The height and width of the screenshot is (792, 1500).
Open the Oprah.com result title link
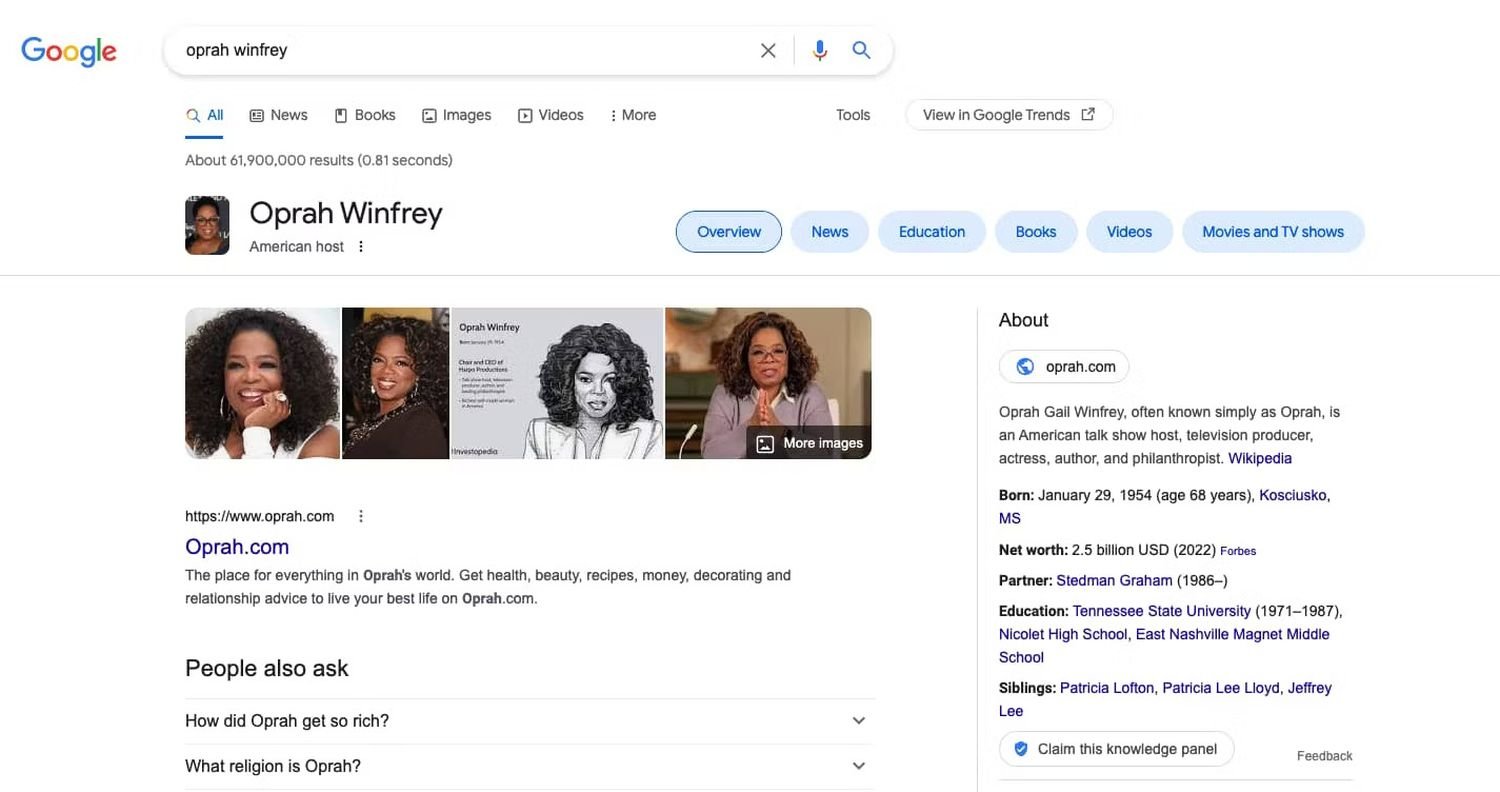(237, 547)
